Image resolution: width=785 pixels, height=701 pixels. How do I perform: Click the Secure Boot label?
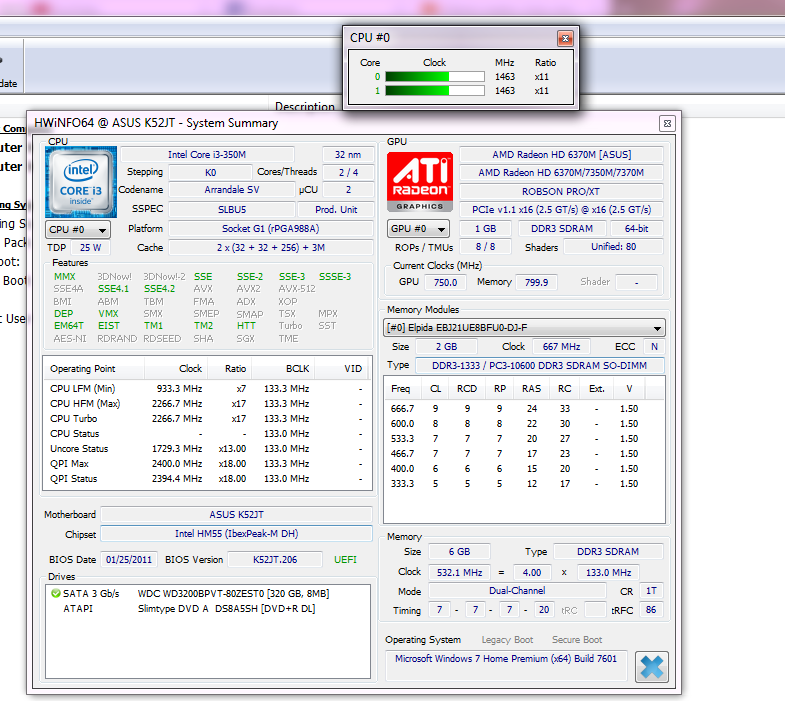pyautogui.click(x=577, y=640)
